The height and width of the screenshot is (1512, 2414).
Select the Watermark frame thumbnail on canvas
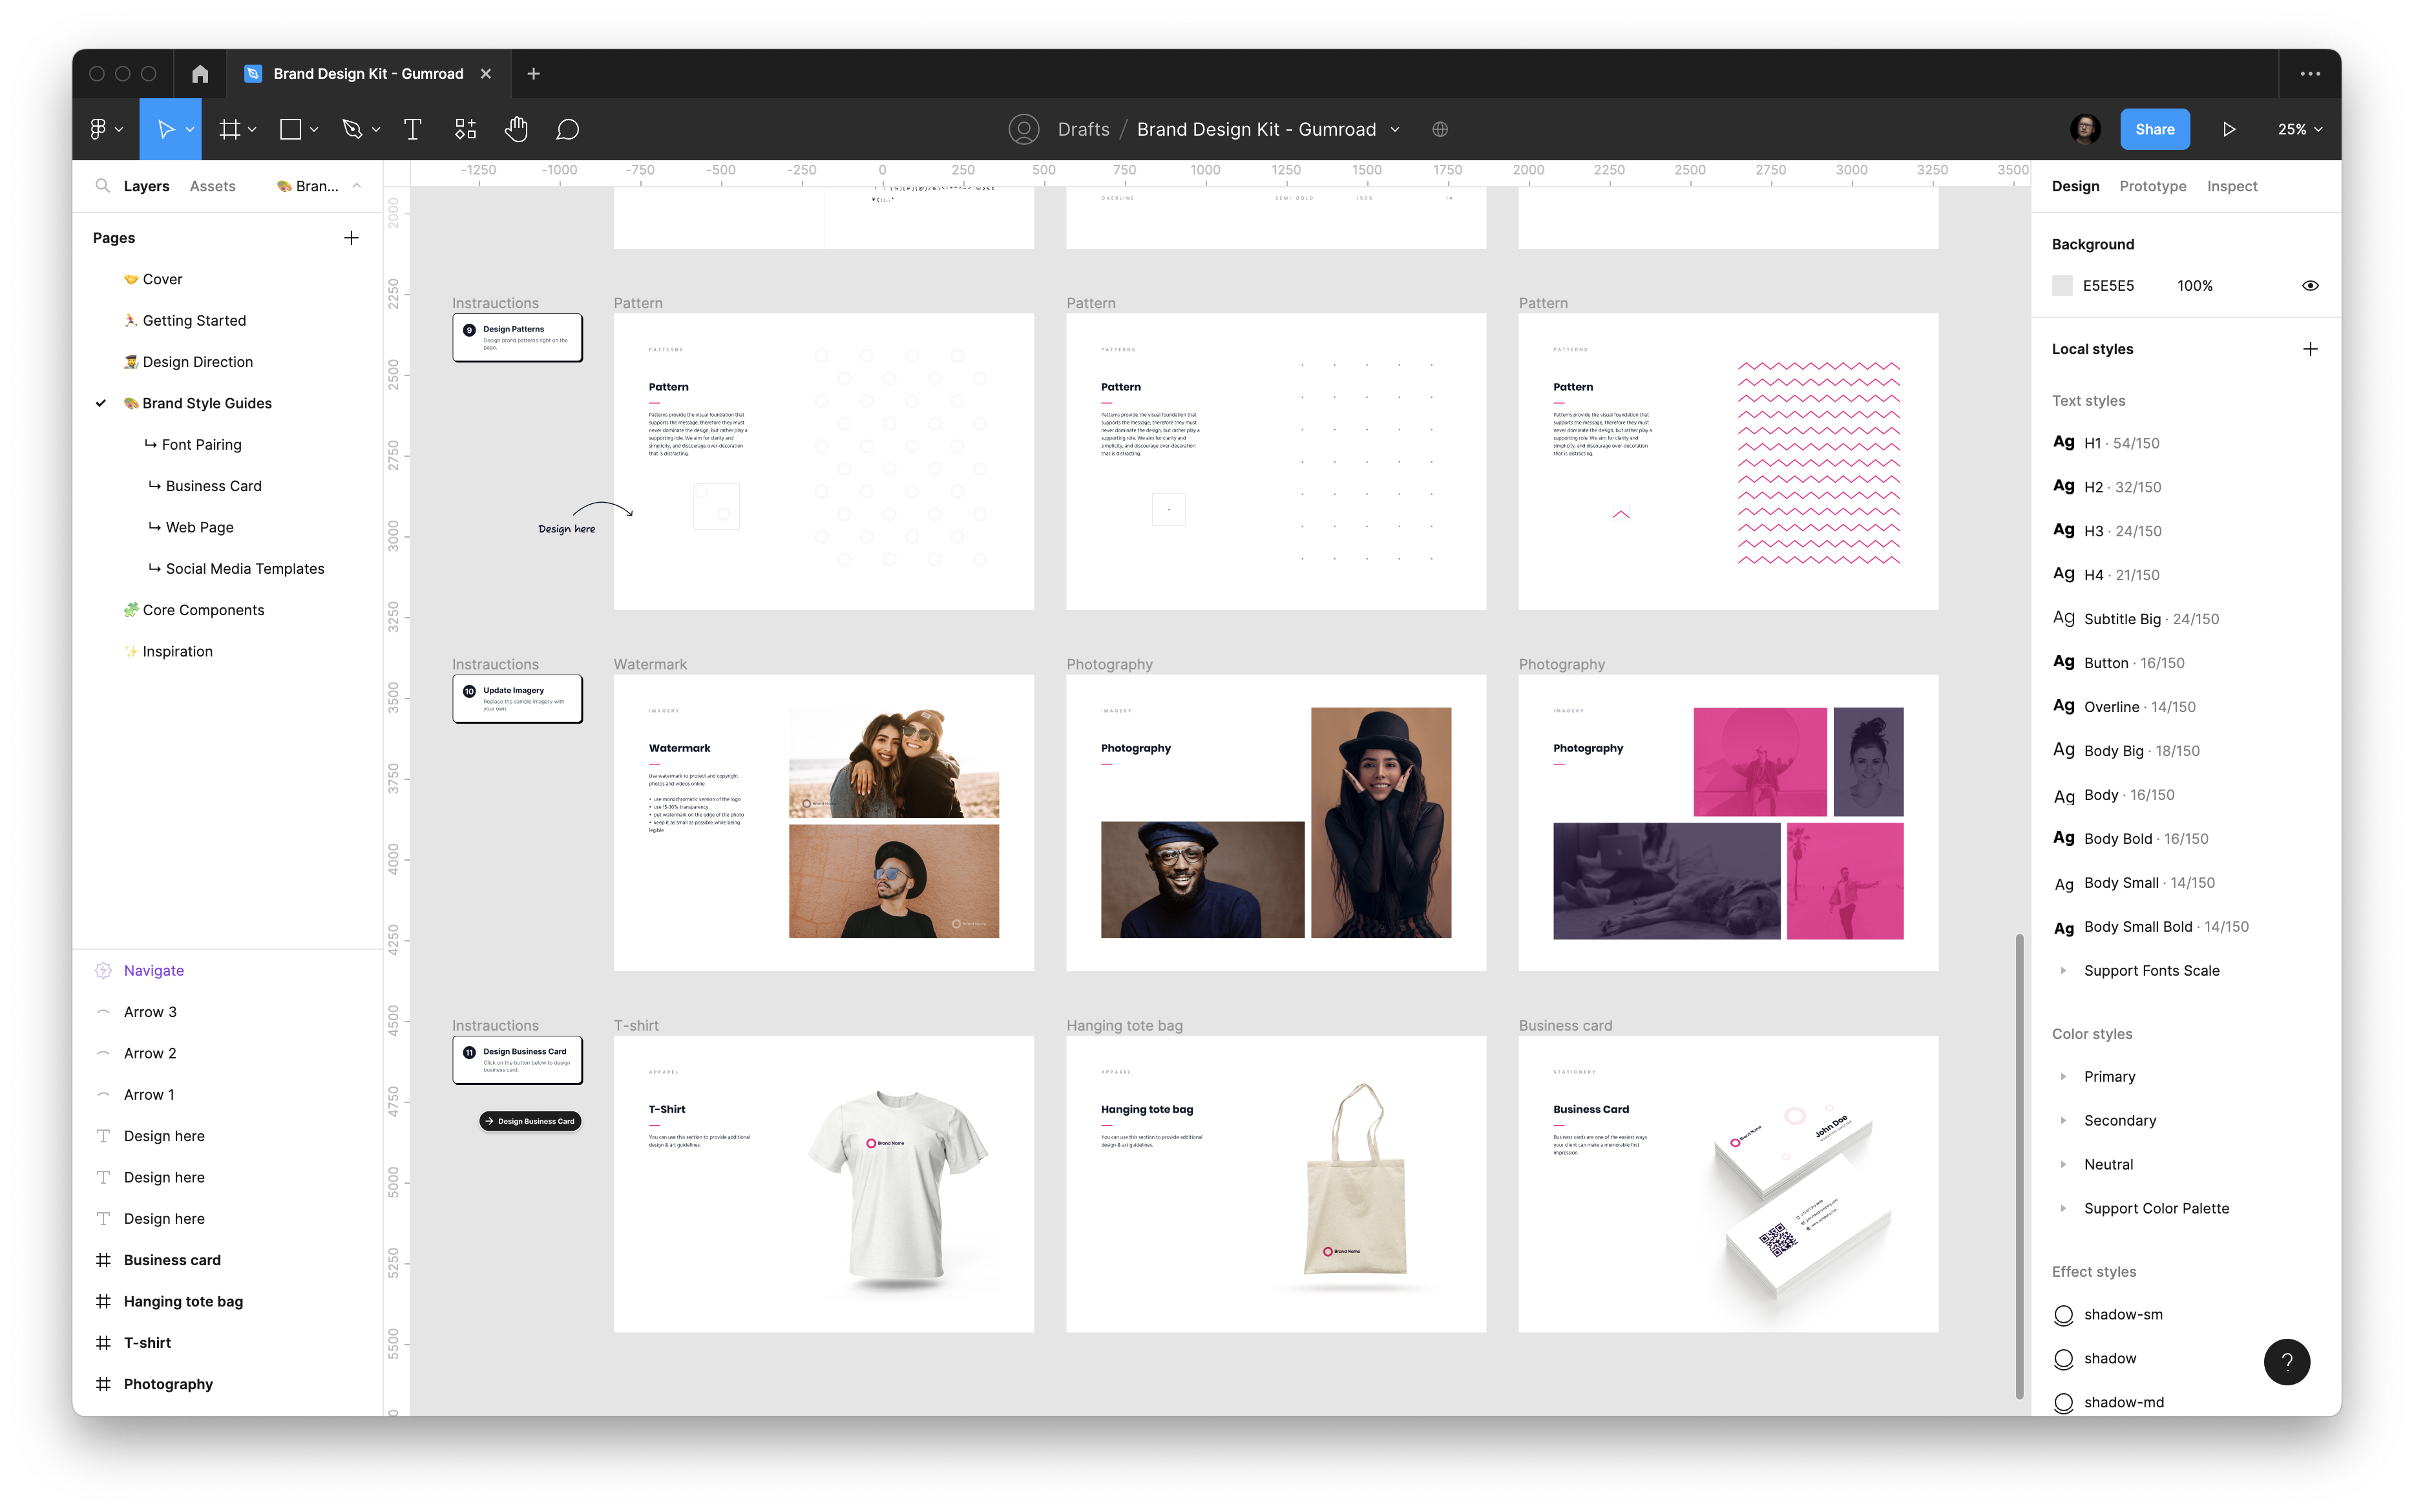[823, 822]
